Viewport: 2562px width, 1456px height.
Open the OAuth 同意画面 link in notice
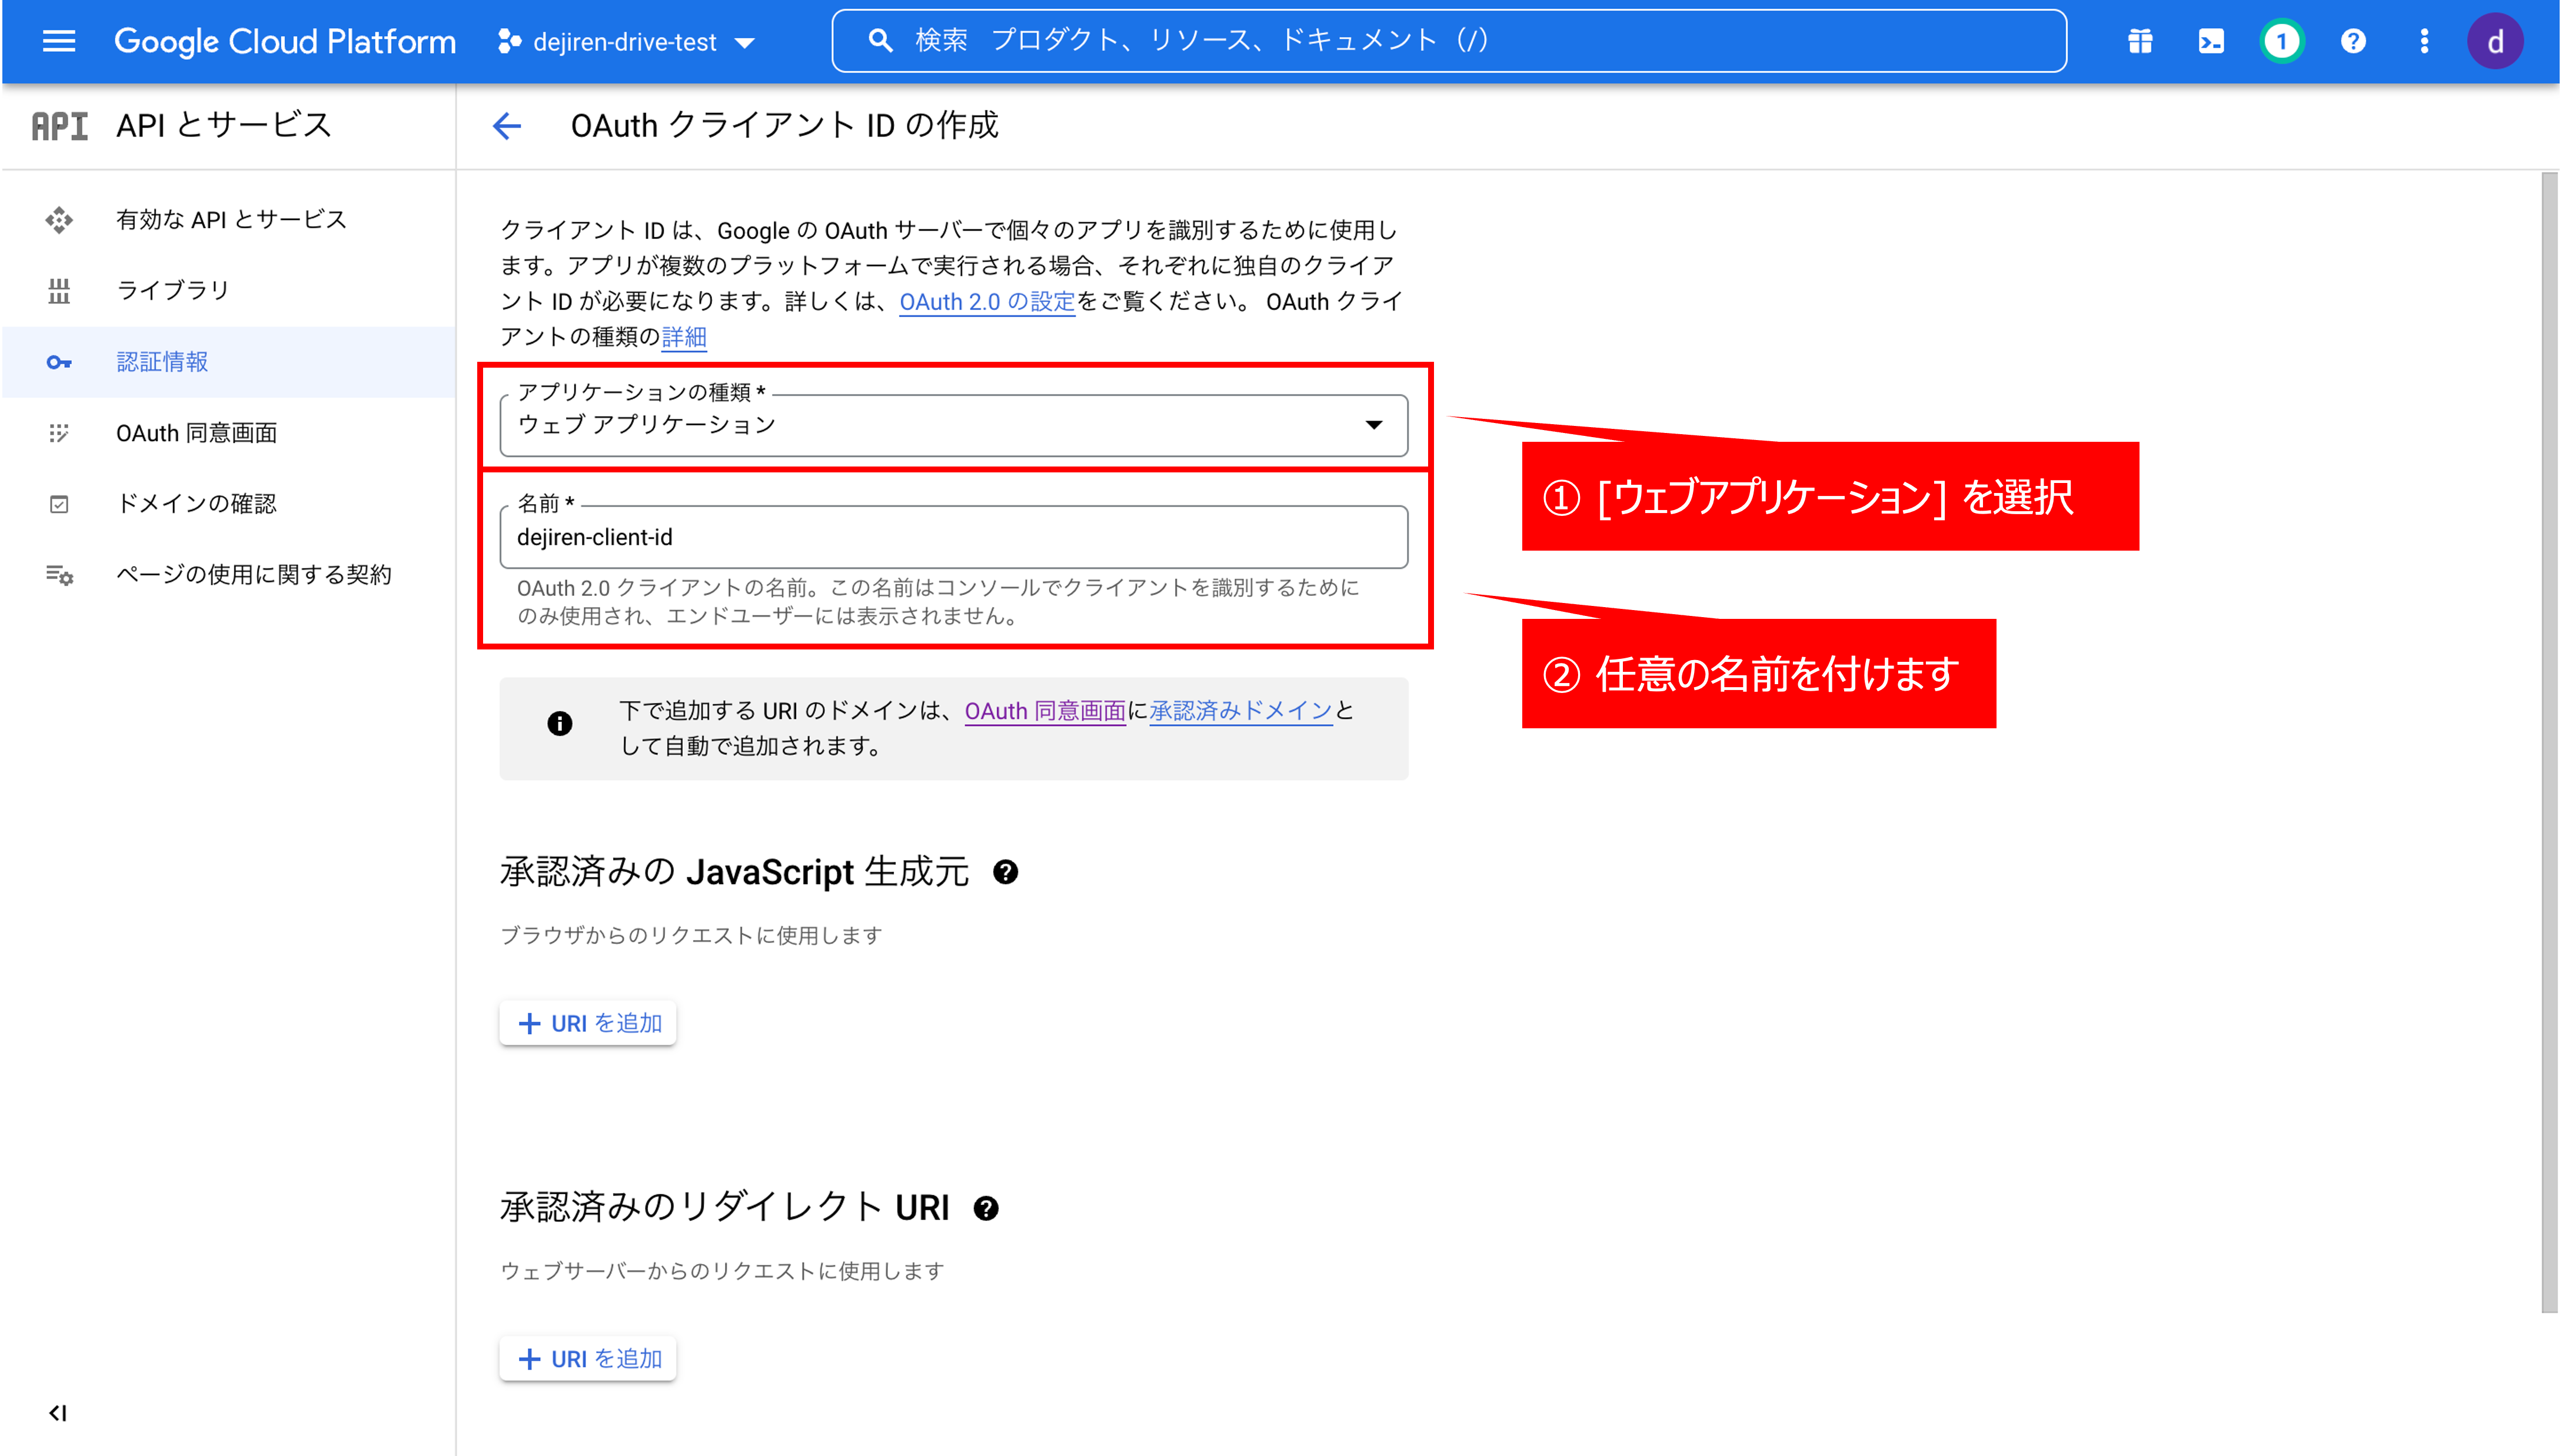pyautogui.click(x=1045, y=711)
